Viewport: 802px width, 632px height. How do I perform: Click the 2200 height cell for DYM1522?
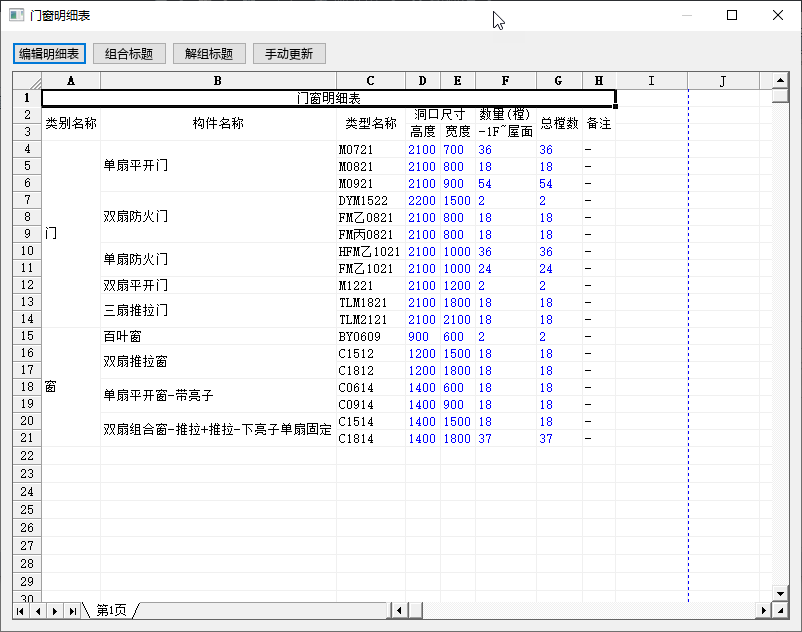422,200
